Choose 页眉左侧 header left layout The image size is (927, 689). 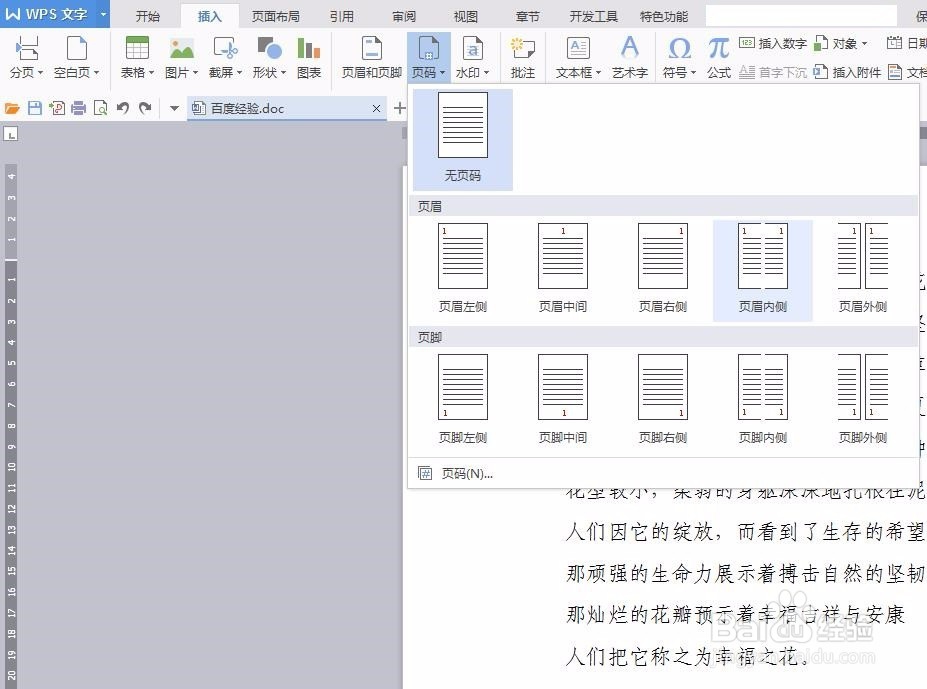pyautogui.click(x=462, y=270)
